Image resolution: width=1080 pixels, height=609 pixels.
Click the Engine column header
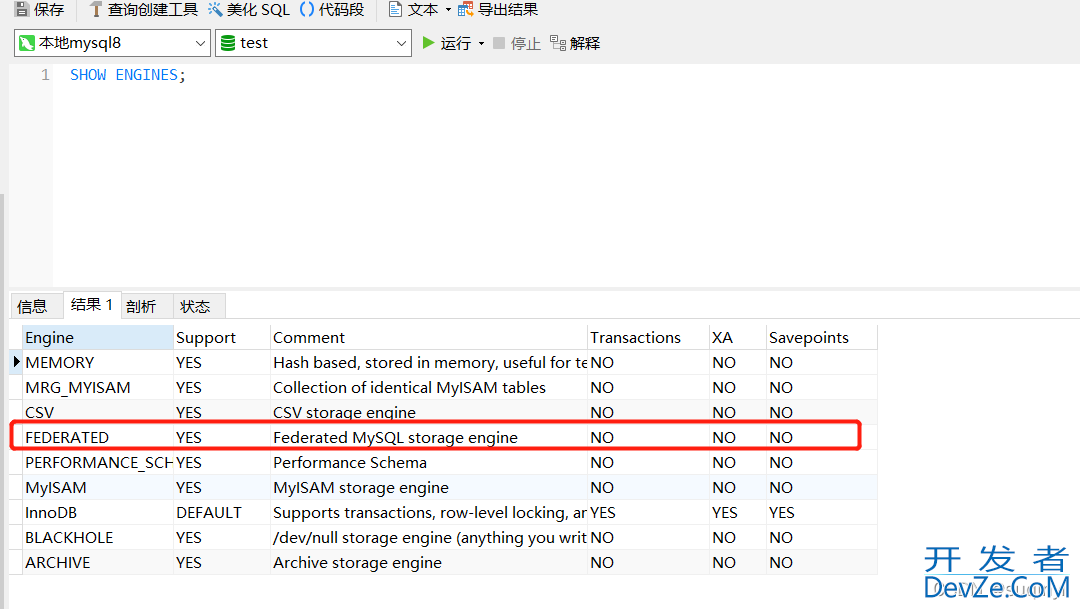(x=97, y=338)
